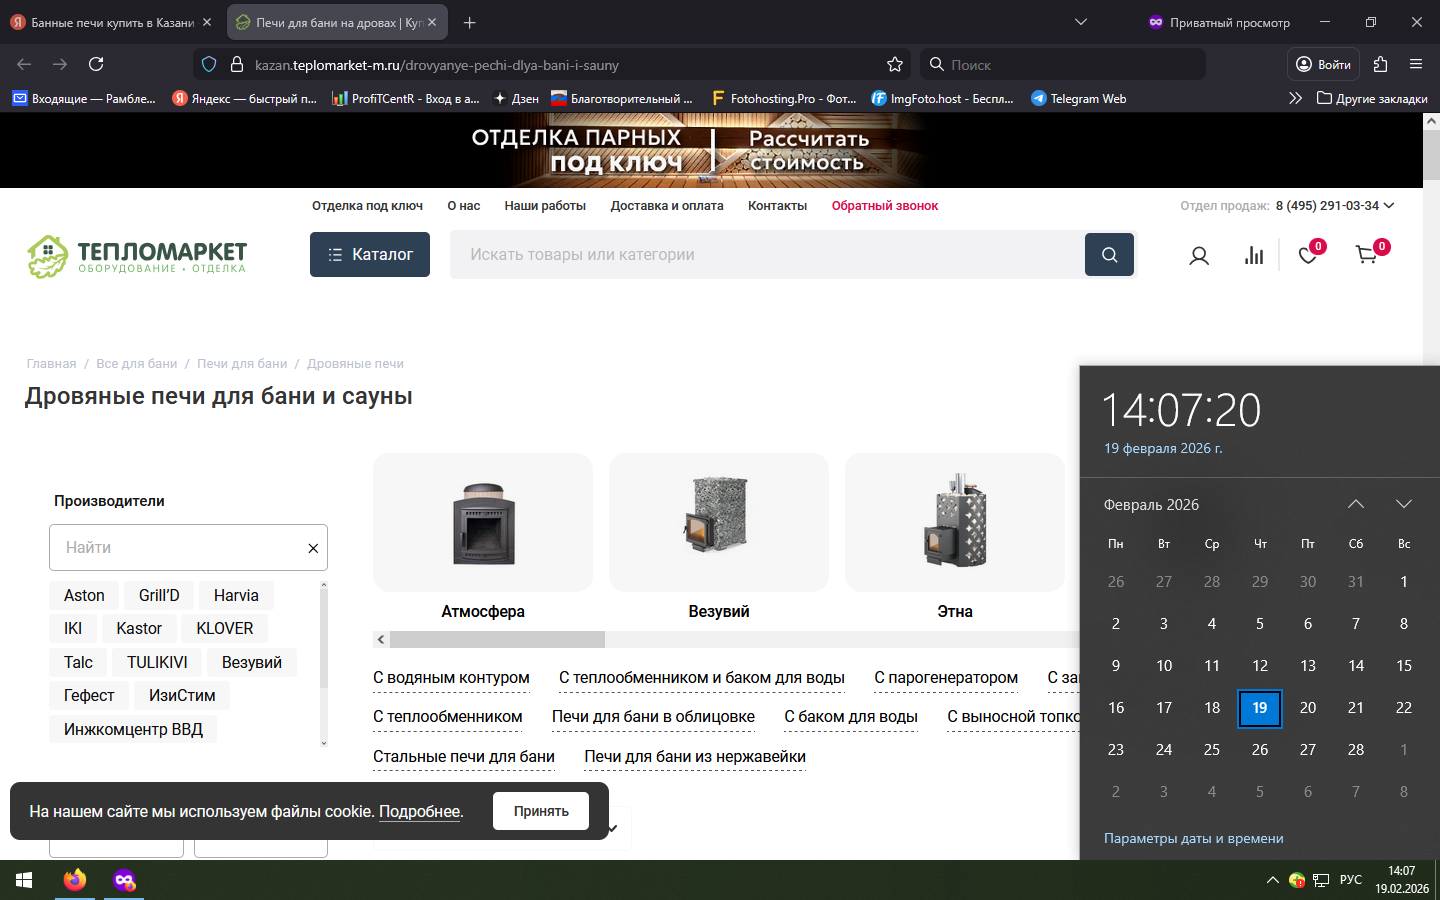
Task: Reload the page in Firefox
Action: [x=96, y=64]
